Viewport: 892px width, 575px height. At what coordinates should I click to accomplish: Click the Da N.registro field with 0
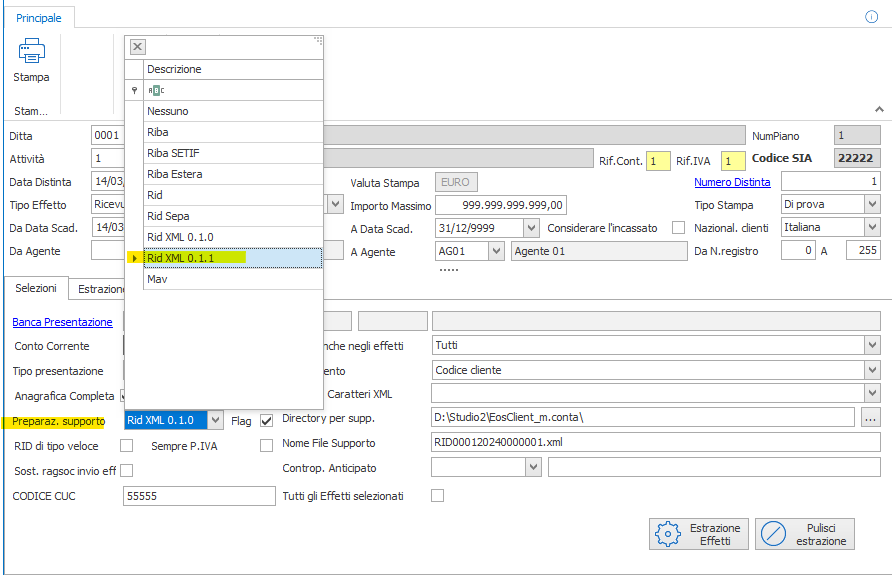pyautogui.click(x=798, y=250)
